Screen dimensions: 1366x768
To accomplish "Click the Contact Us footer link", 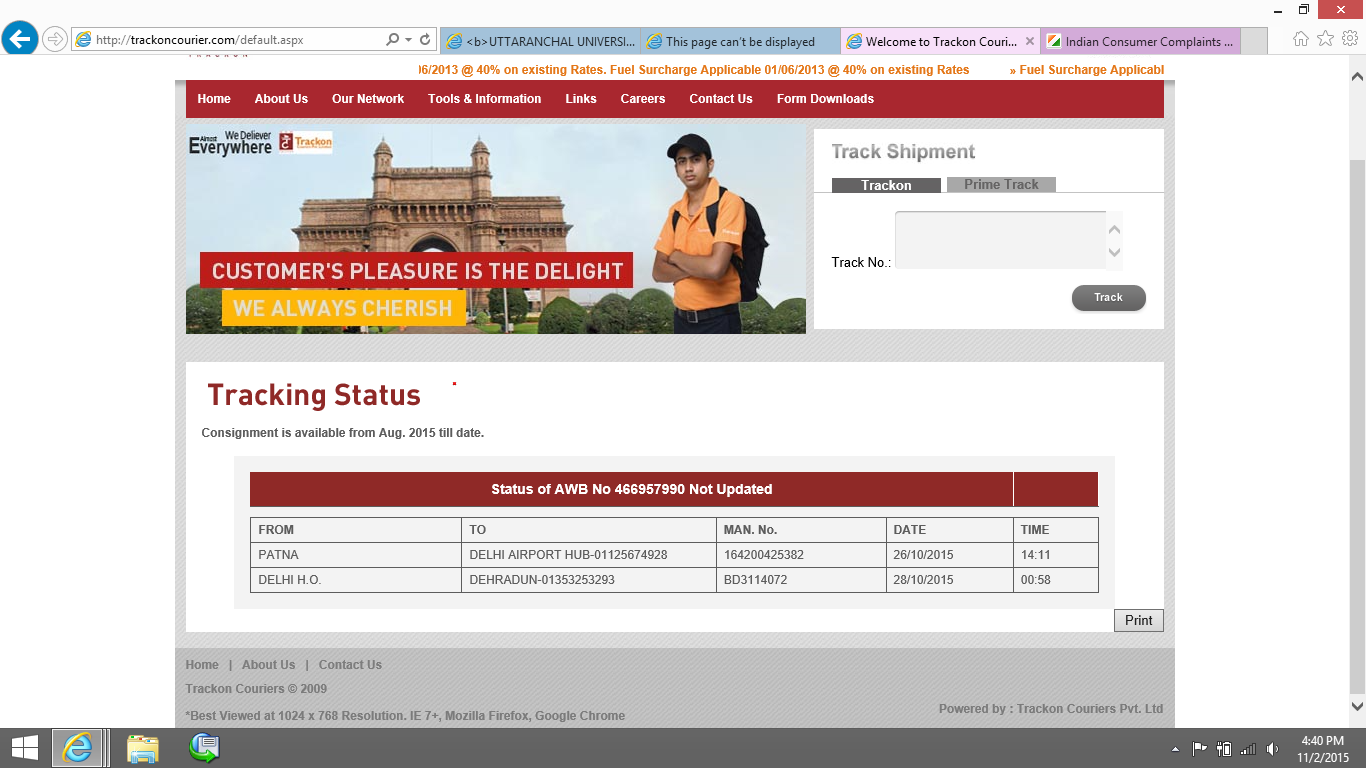I will pyautogui.click(x=350, y=665).
